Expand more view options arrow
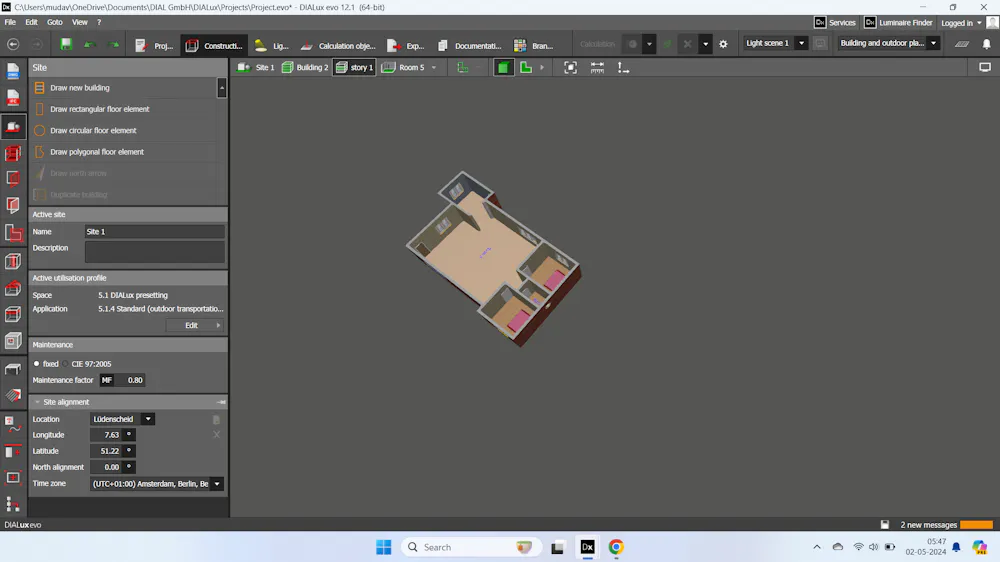 542,68
